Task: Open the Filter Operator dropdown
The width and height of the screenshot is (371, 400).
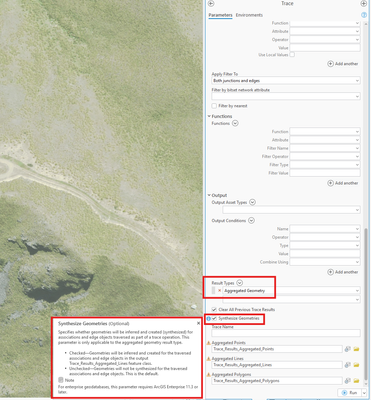Action: pyautogui.click(x=325, y=156)
